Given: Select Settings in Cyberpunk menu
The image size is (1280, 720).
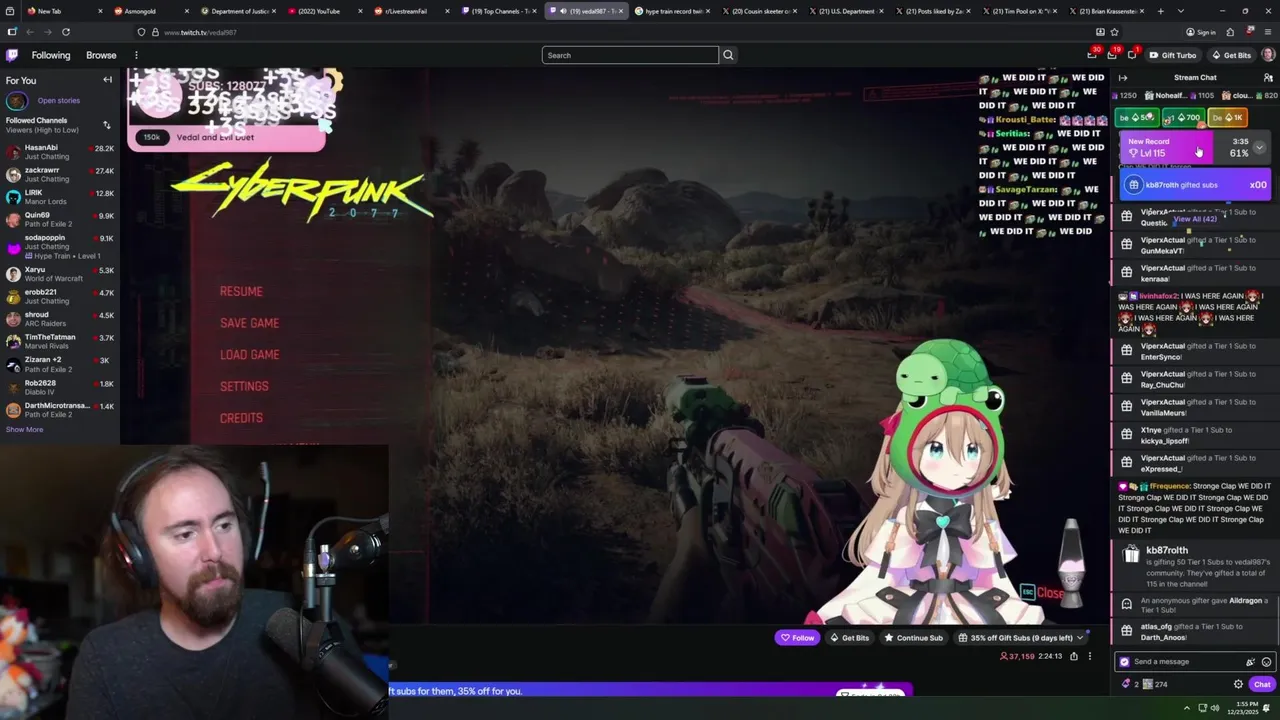Looking at the screenshot, I should click(244, 386).
